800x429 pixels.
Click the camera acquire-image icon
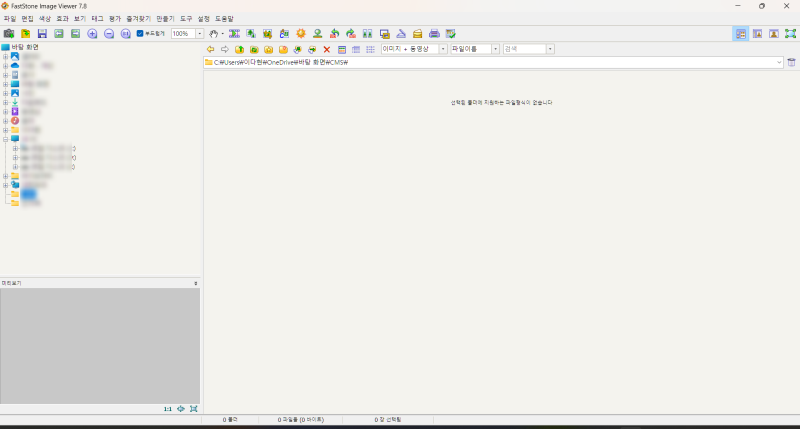9,34
